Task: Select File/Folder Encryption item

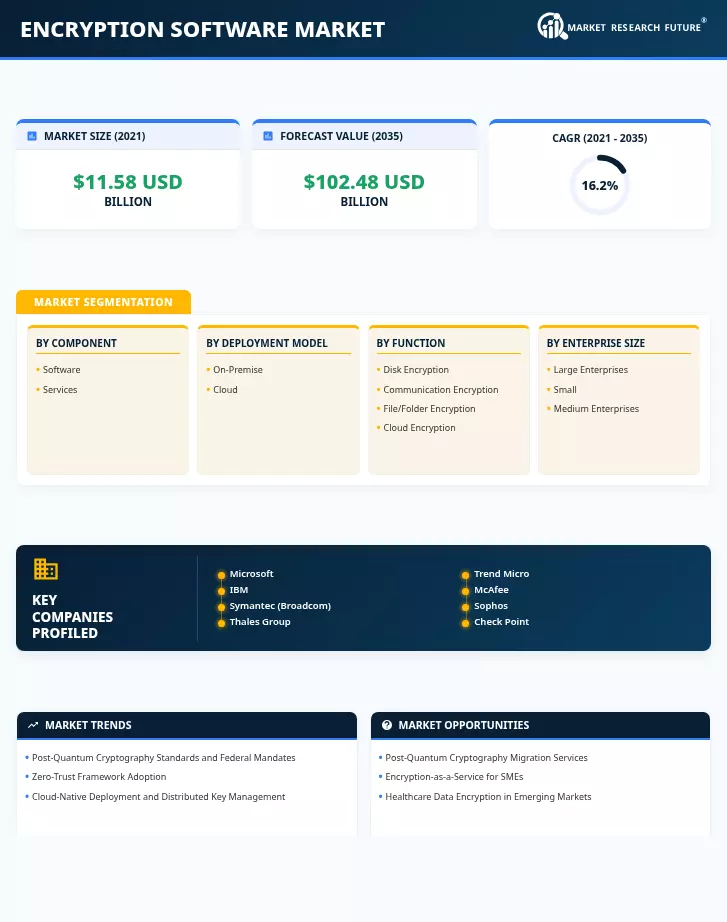Action: click(x=429, y=409)
